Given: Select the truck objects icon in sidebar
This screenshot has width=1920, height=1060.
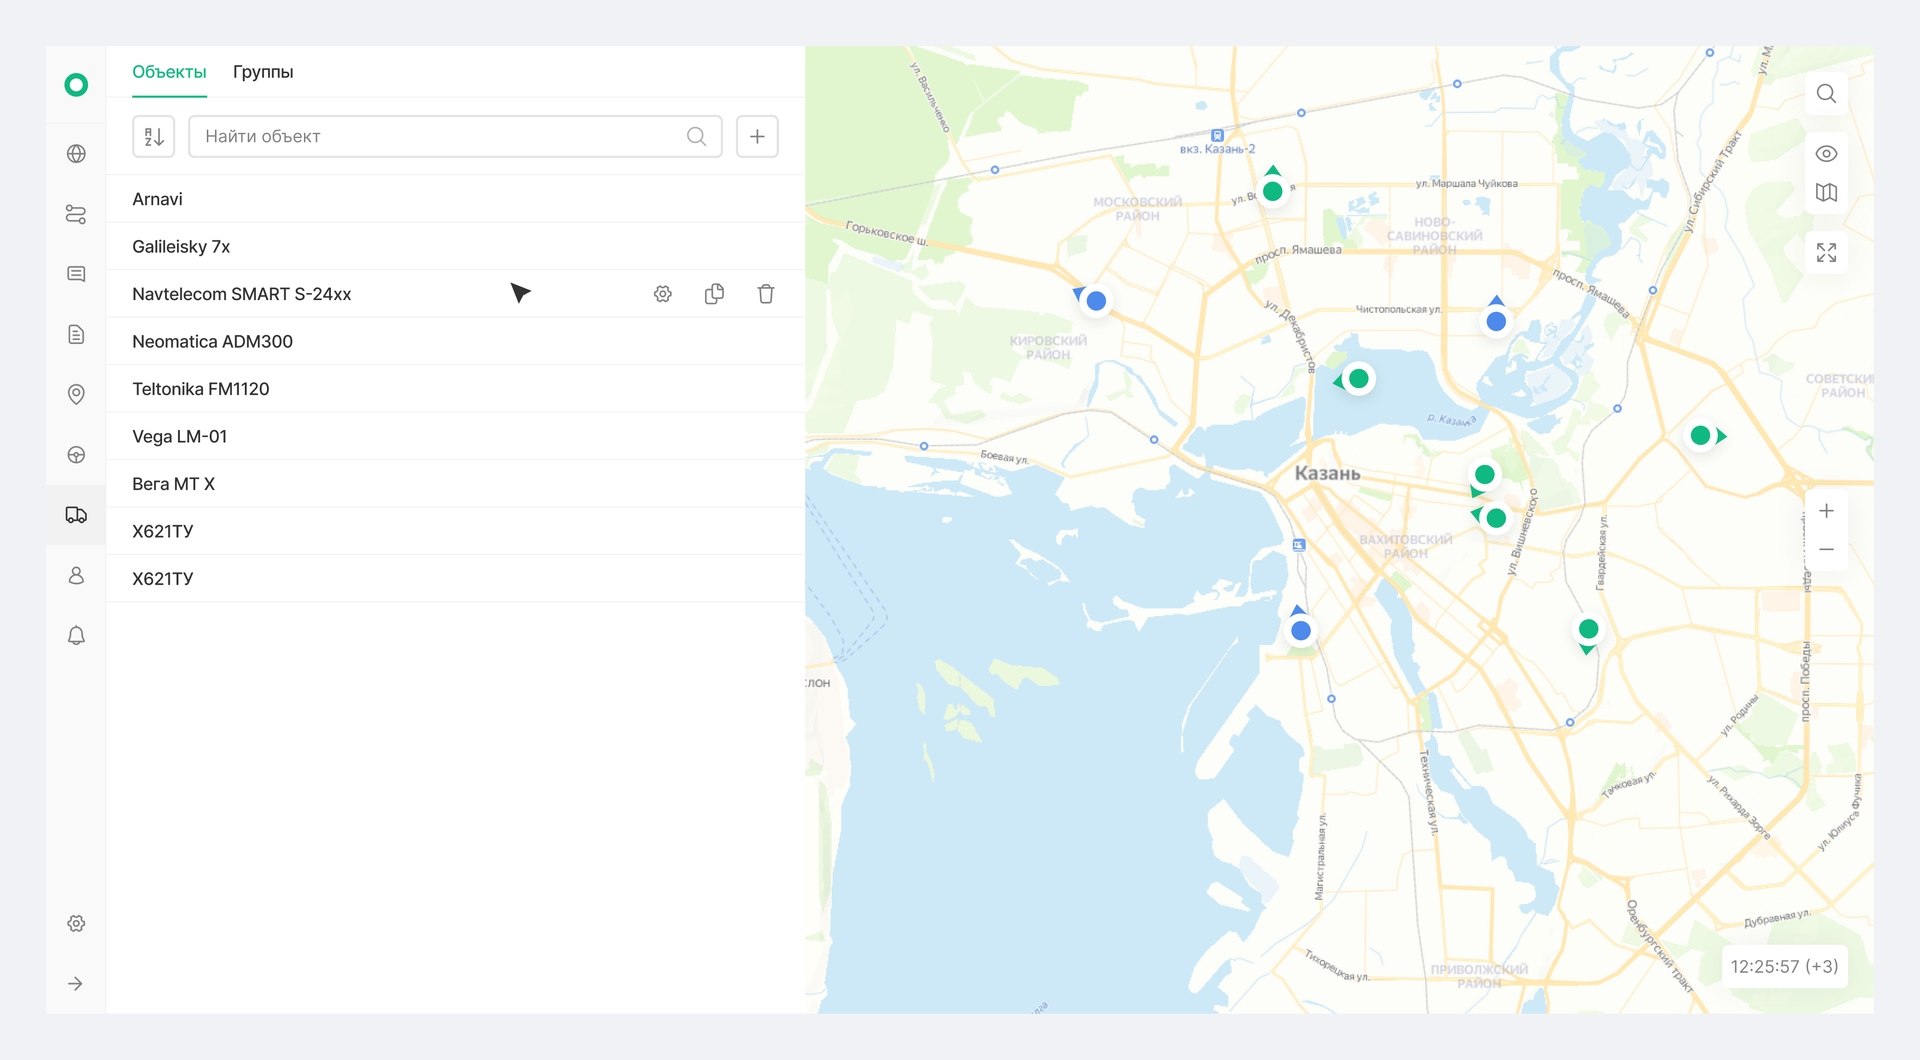Looking at the screenshot, I should click(76, 515).
